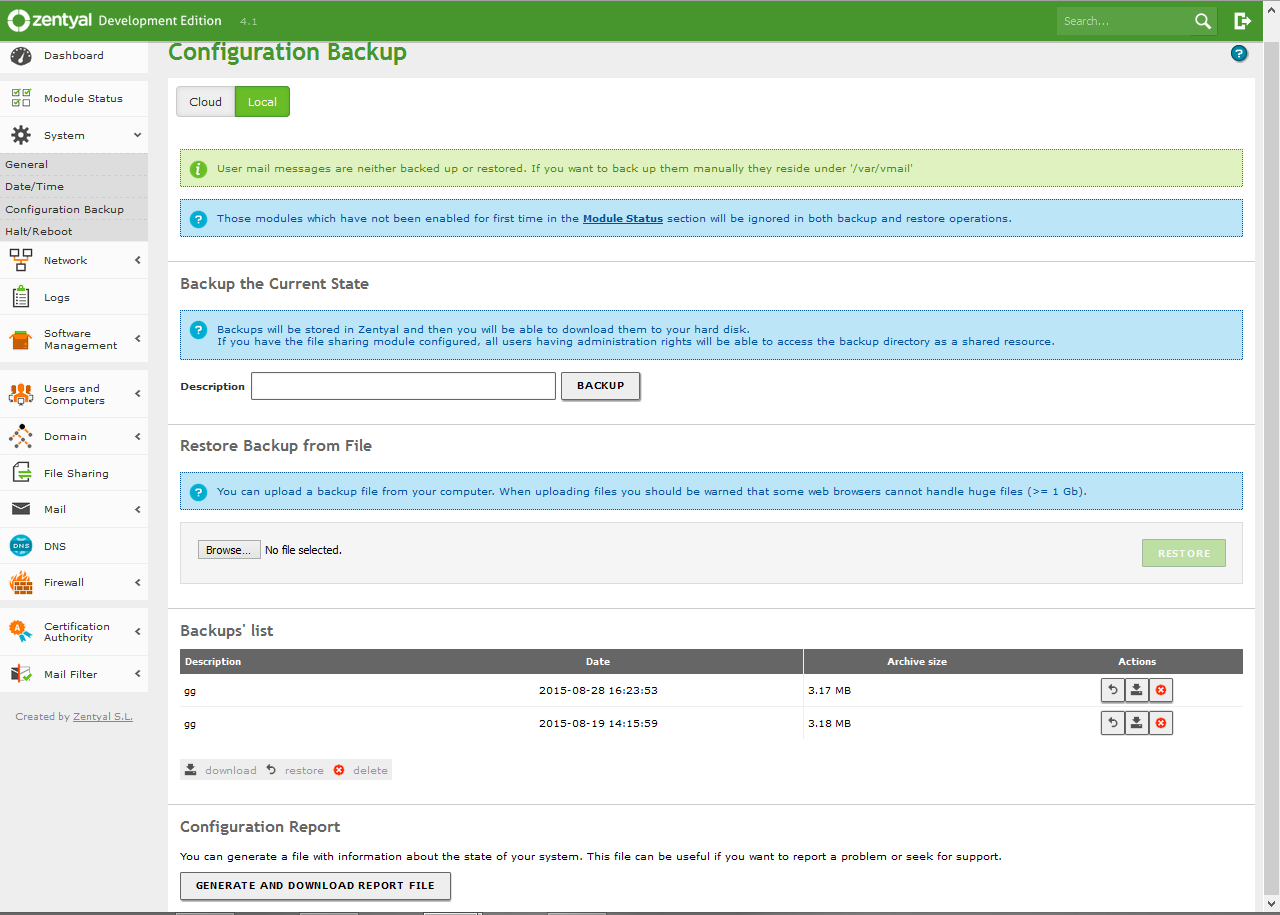
Task: Open the Dashboard gauge icon
Action: (21, 56)
